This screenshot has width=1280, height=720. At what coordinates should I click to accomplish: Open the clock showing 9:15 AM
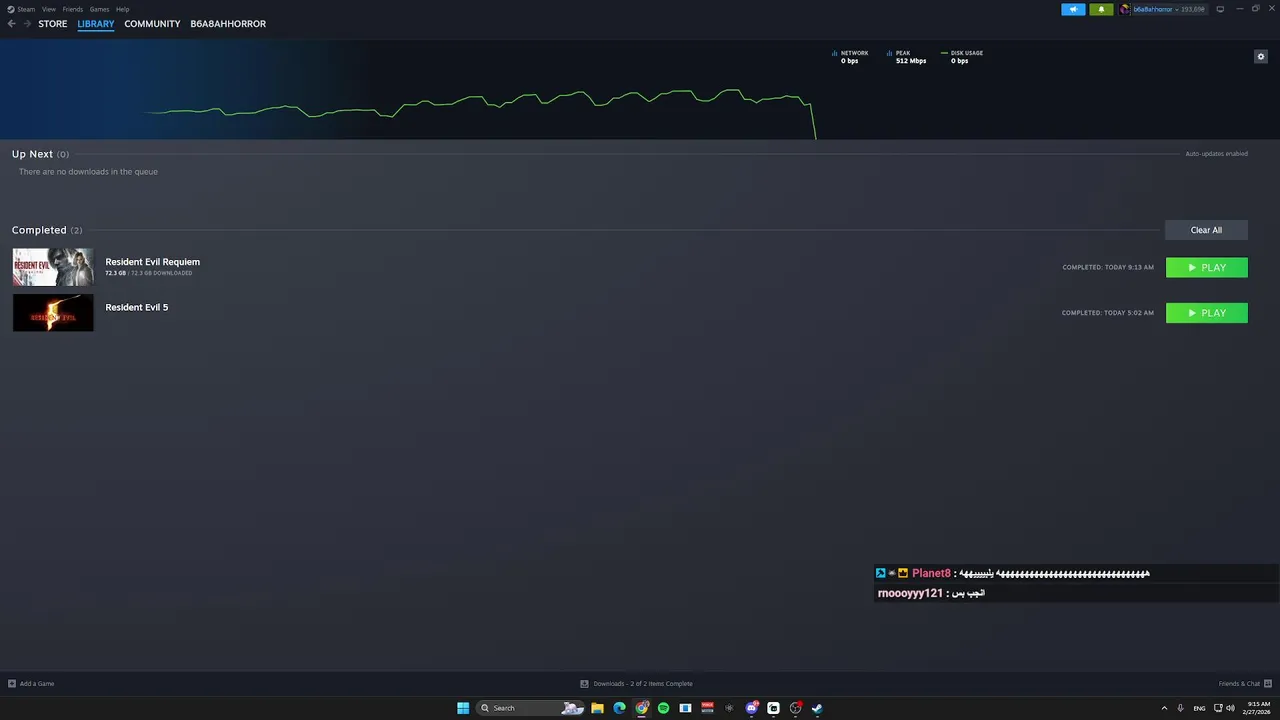[1257, 708]
